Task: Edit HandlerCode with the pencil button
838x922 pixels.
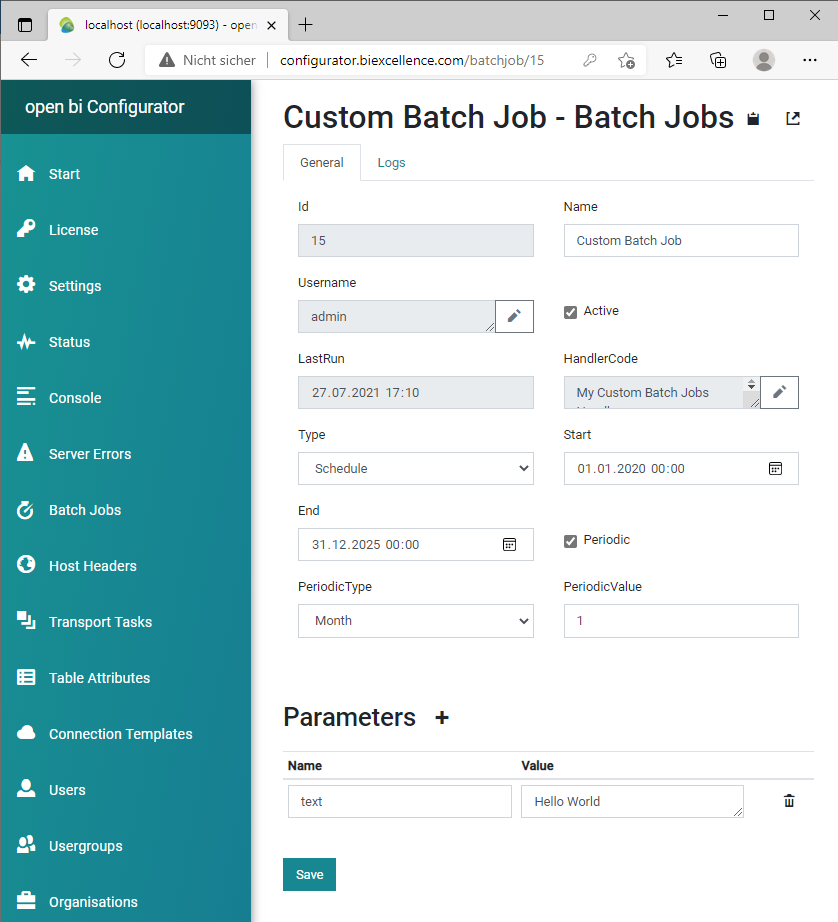Action: tap(779, 392)
